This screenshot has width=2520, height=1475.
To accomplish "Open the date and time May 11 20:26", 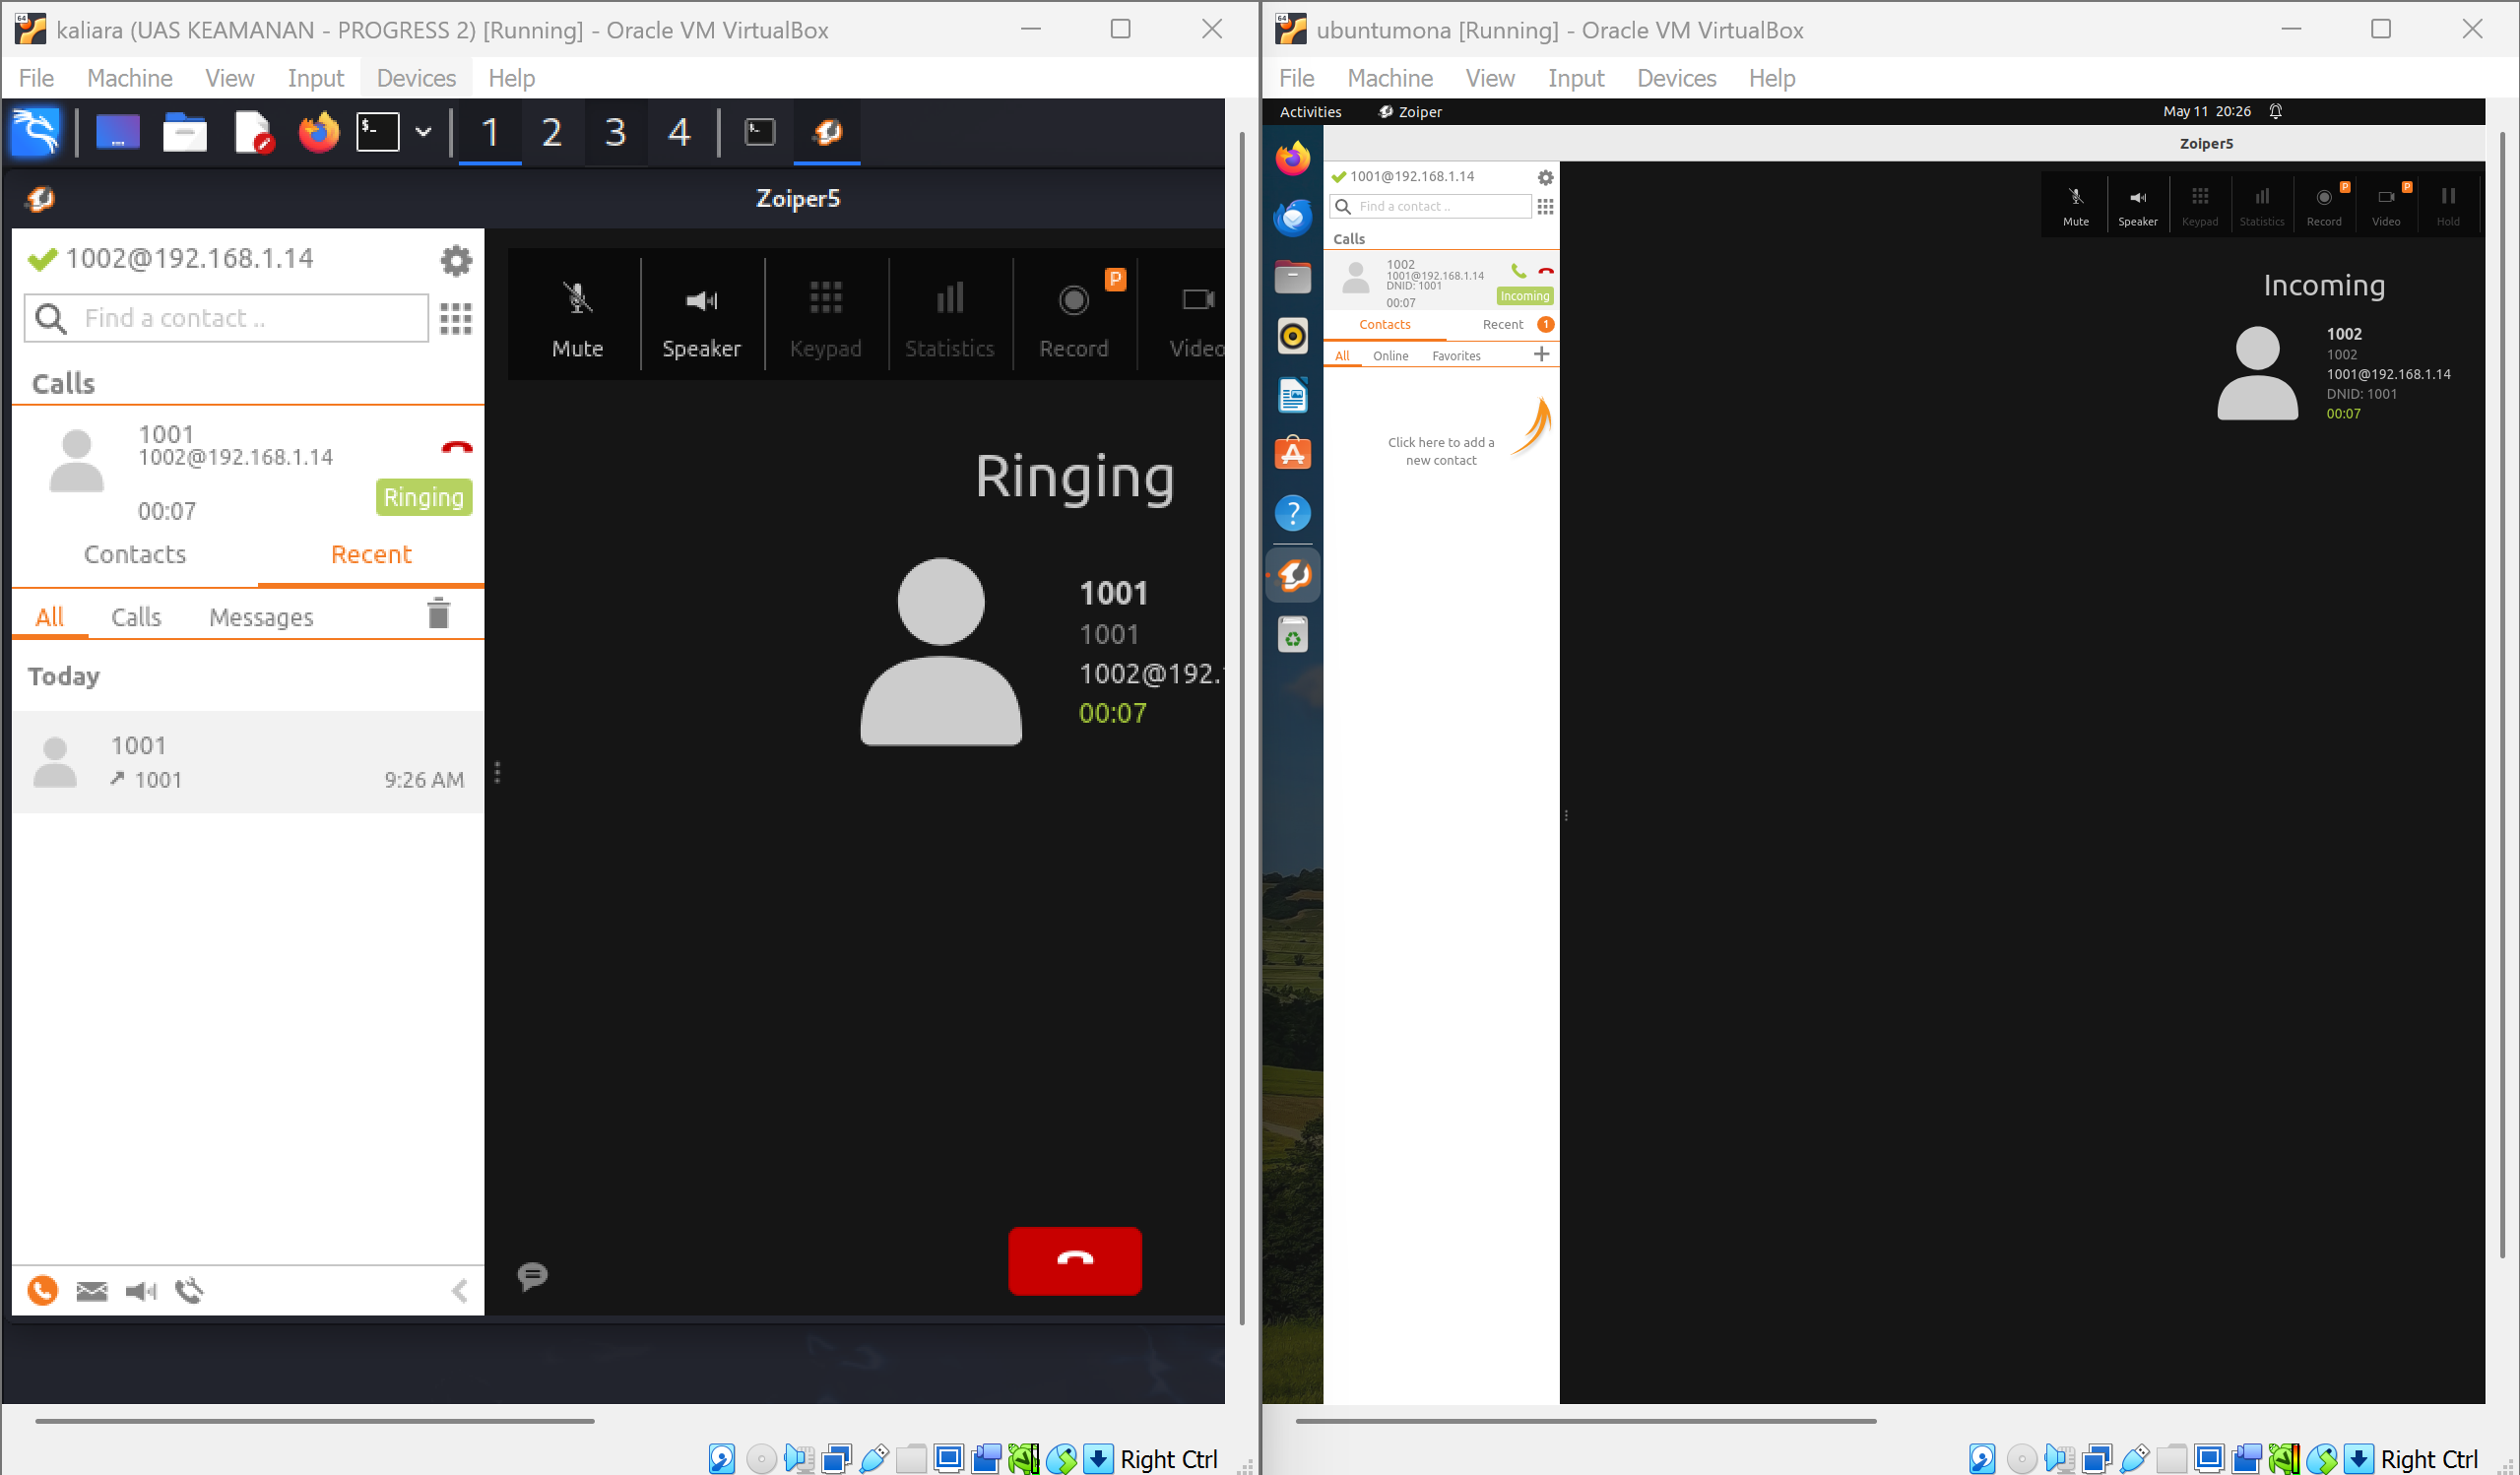I will 2207,112.
